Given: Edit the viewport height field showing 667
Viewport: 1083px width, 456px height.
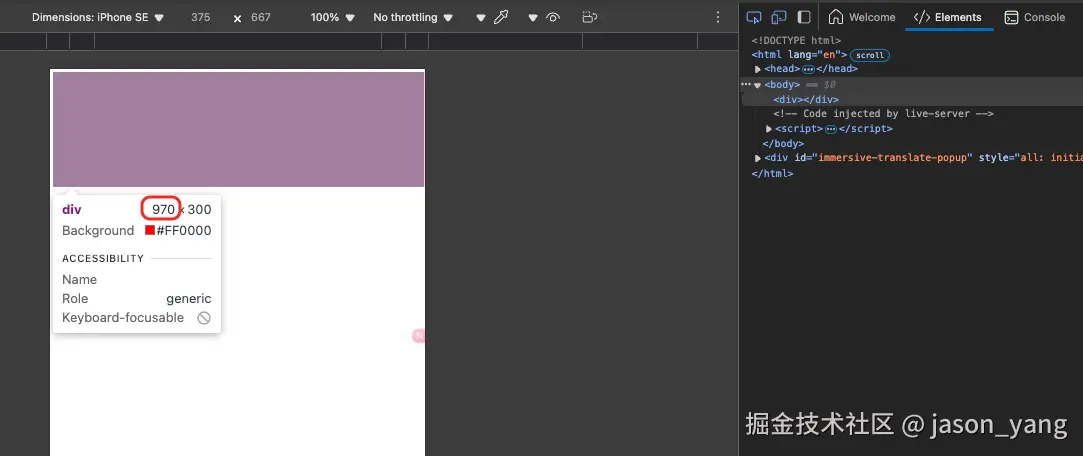Looking at the screenshot, I should 260,17.
